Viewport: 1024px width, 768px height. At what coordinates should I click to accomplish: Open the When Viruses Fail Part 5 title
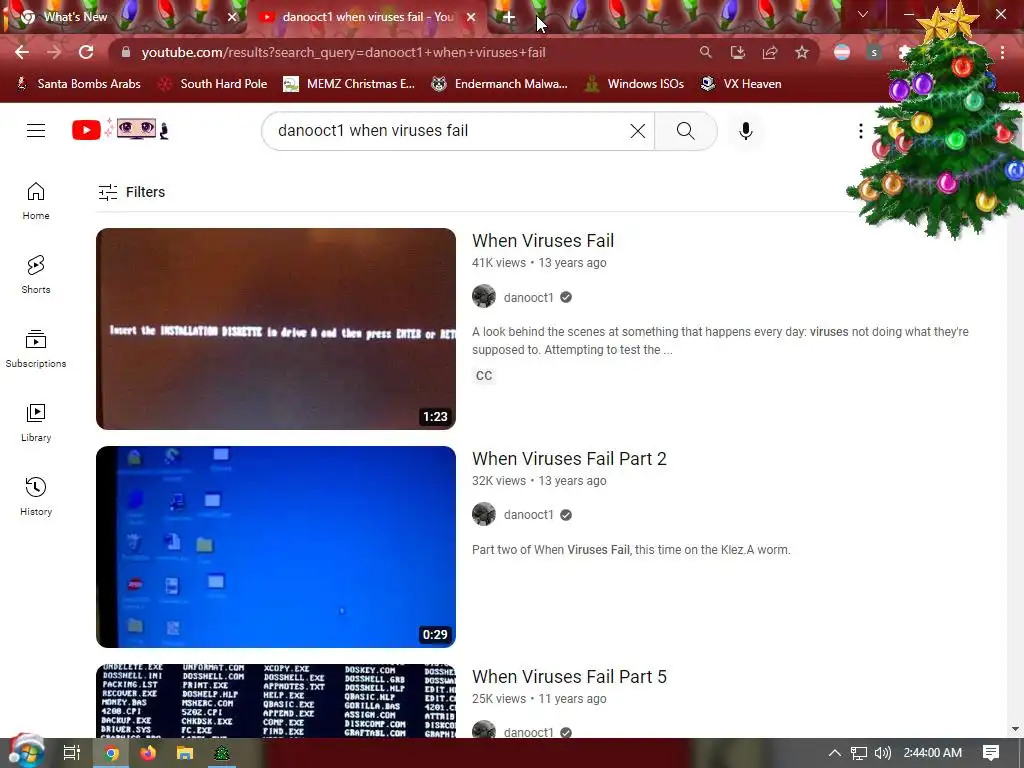(569, 677)
